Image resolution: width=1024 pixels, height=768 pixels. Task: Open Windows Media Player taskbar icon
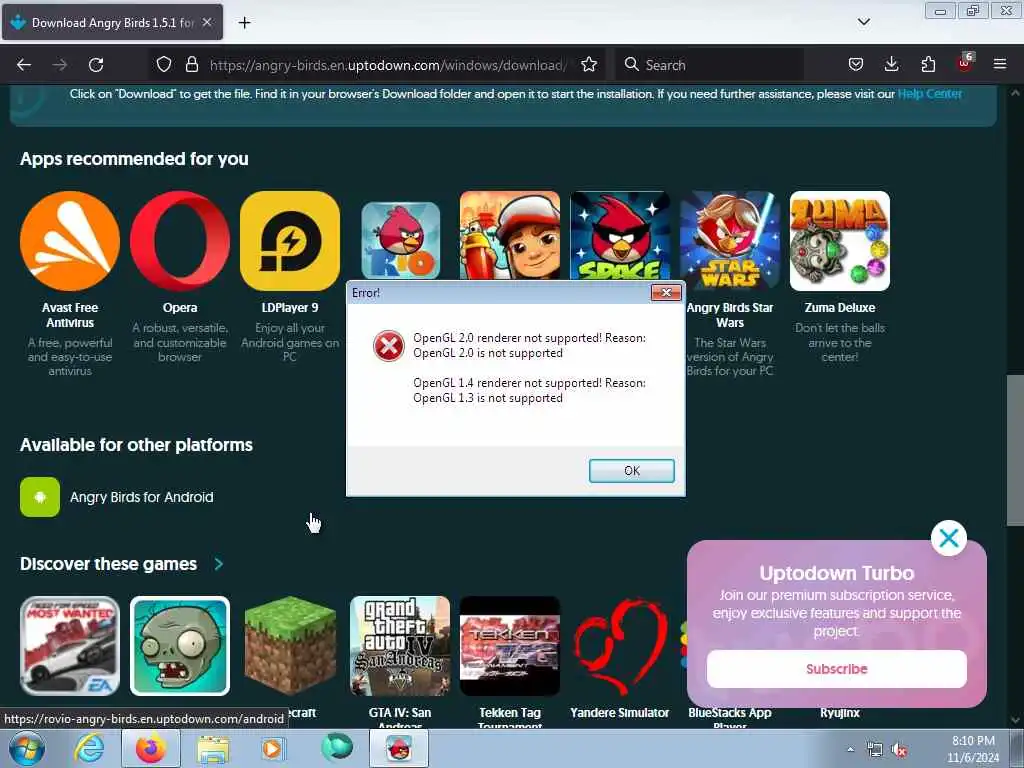click(272, 749)
